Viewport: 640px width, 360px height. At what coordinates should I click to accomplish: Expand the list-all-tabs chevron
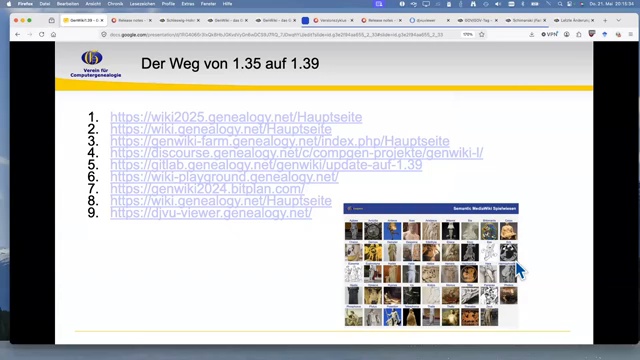[x=619, y=20]
